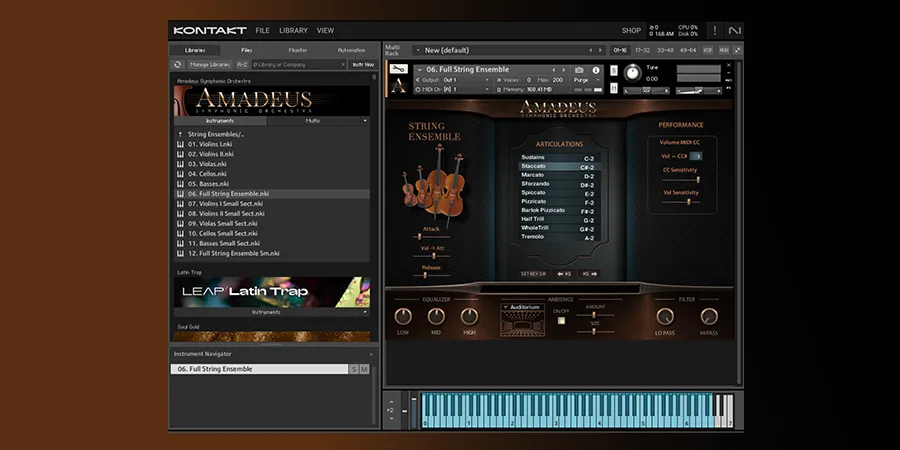
Task: Open the FILE menu
Action: click(262, 30)
